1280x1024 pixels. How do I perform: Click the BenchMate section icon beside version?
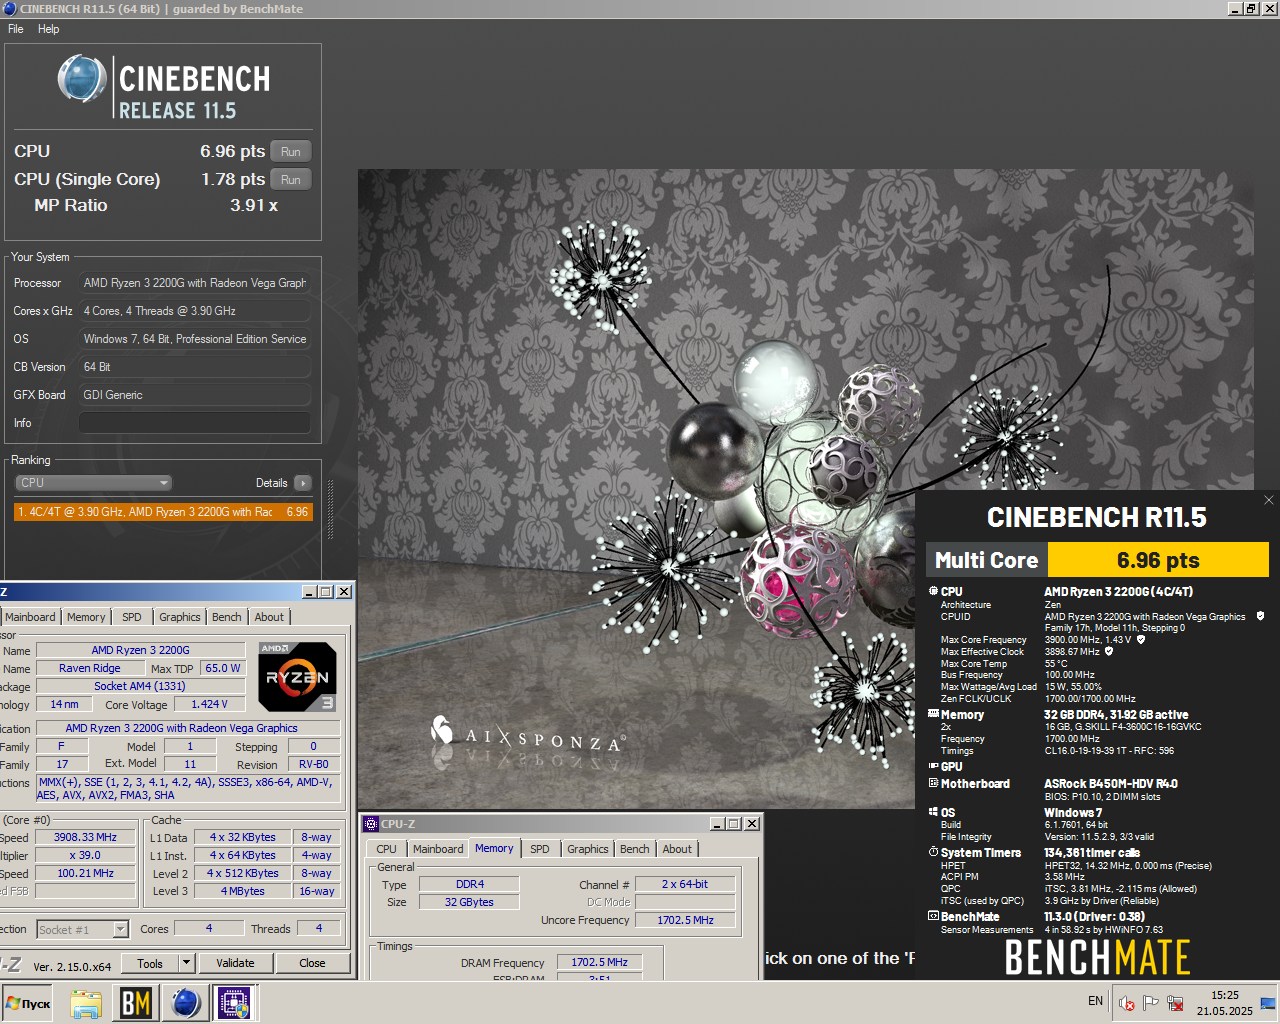coord(933,916)
